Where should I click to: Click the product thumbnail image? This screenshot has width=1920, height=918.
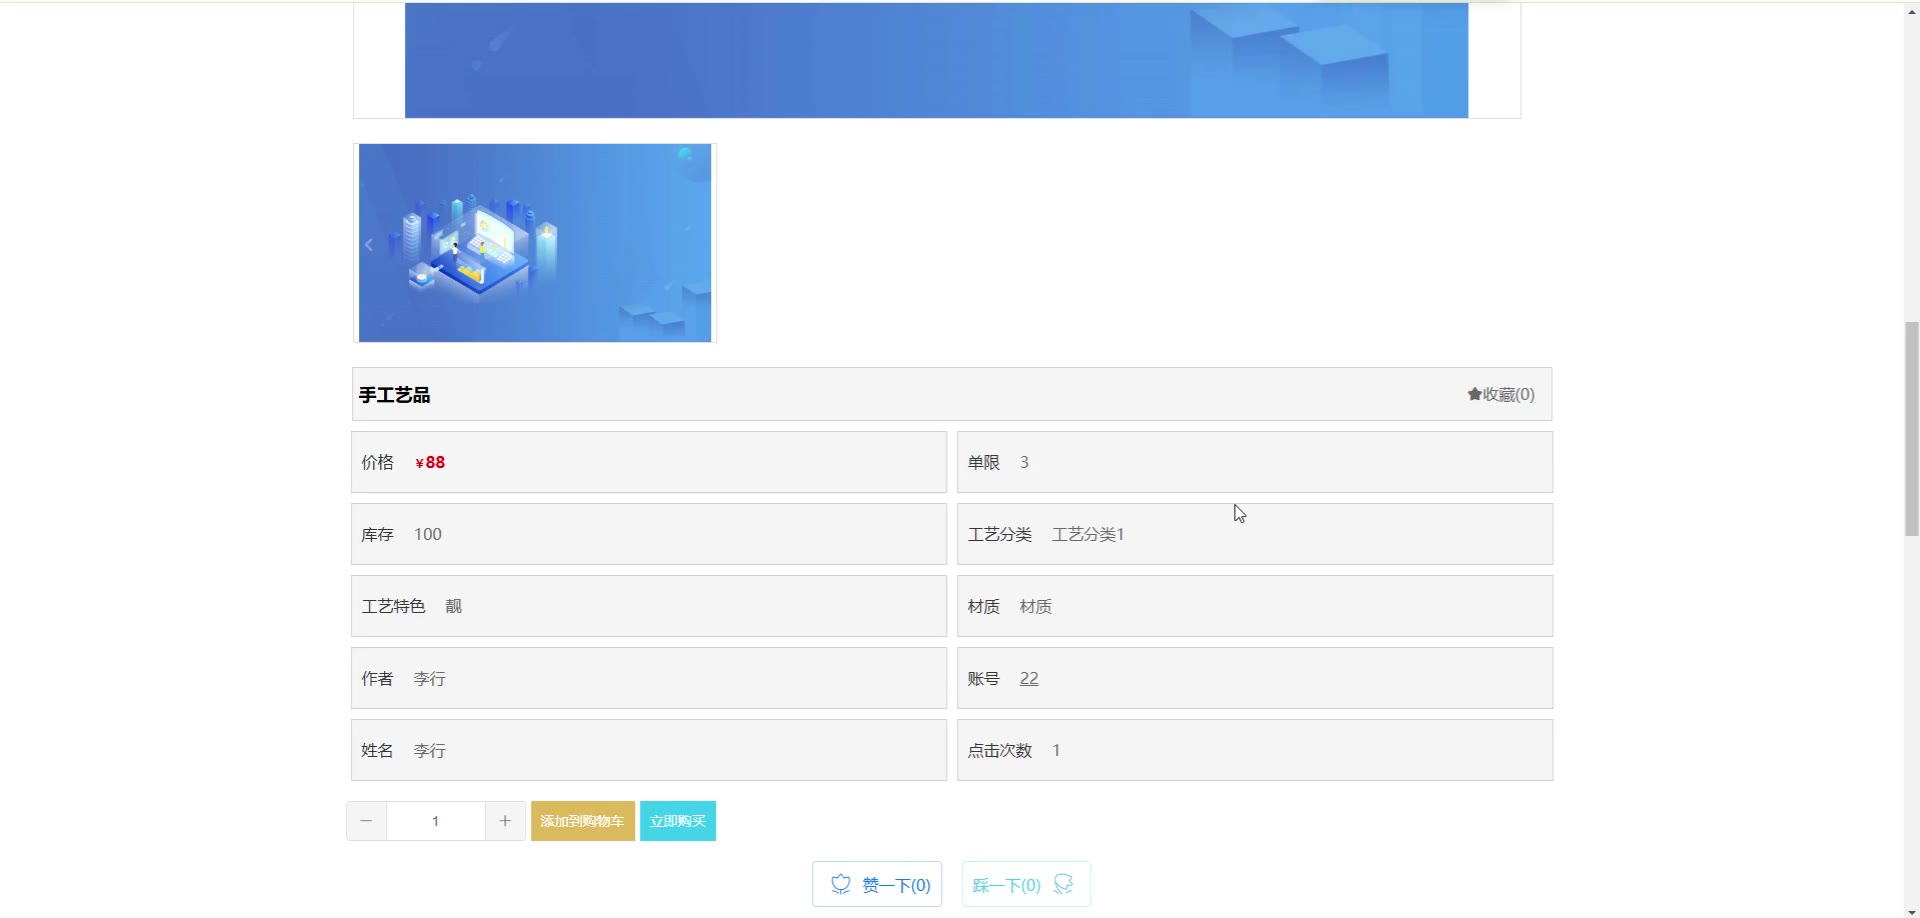coord(535,243)
